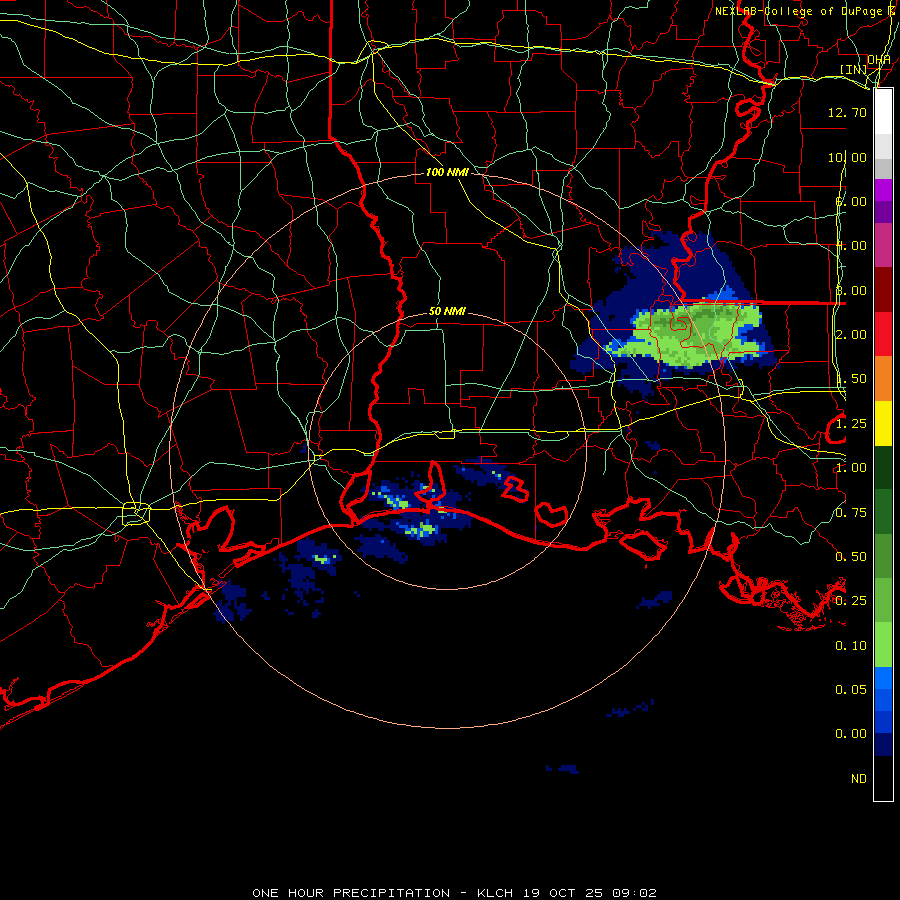
Task: Click the [IN] units label
Action: [853, 69]
